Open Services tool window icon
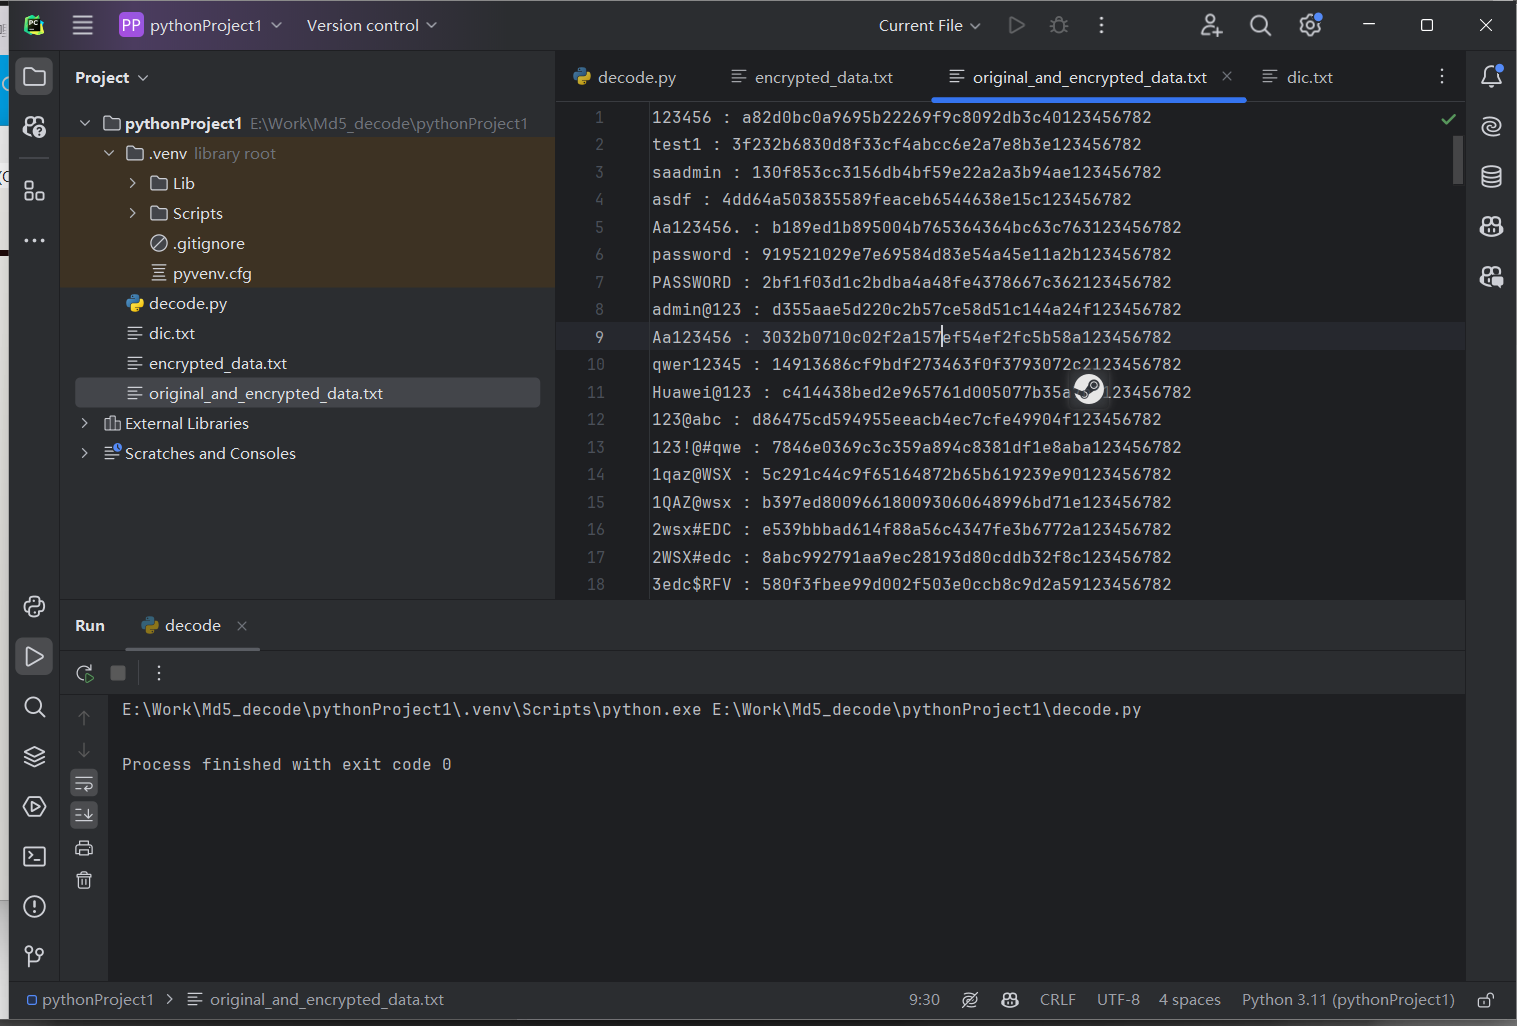1517x1026 pixels. [x=34, y=806]
